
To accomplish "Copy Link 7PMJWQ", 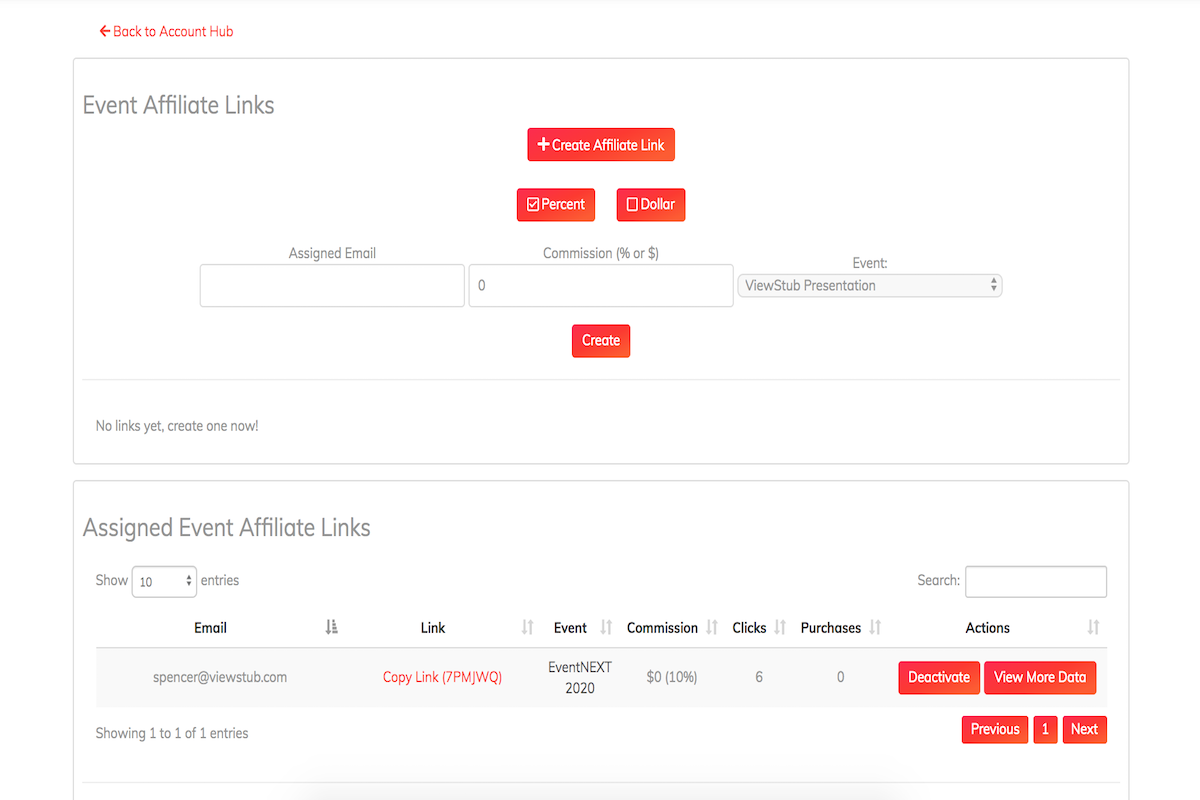I will pos(442,677).
